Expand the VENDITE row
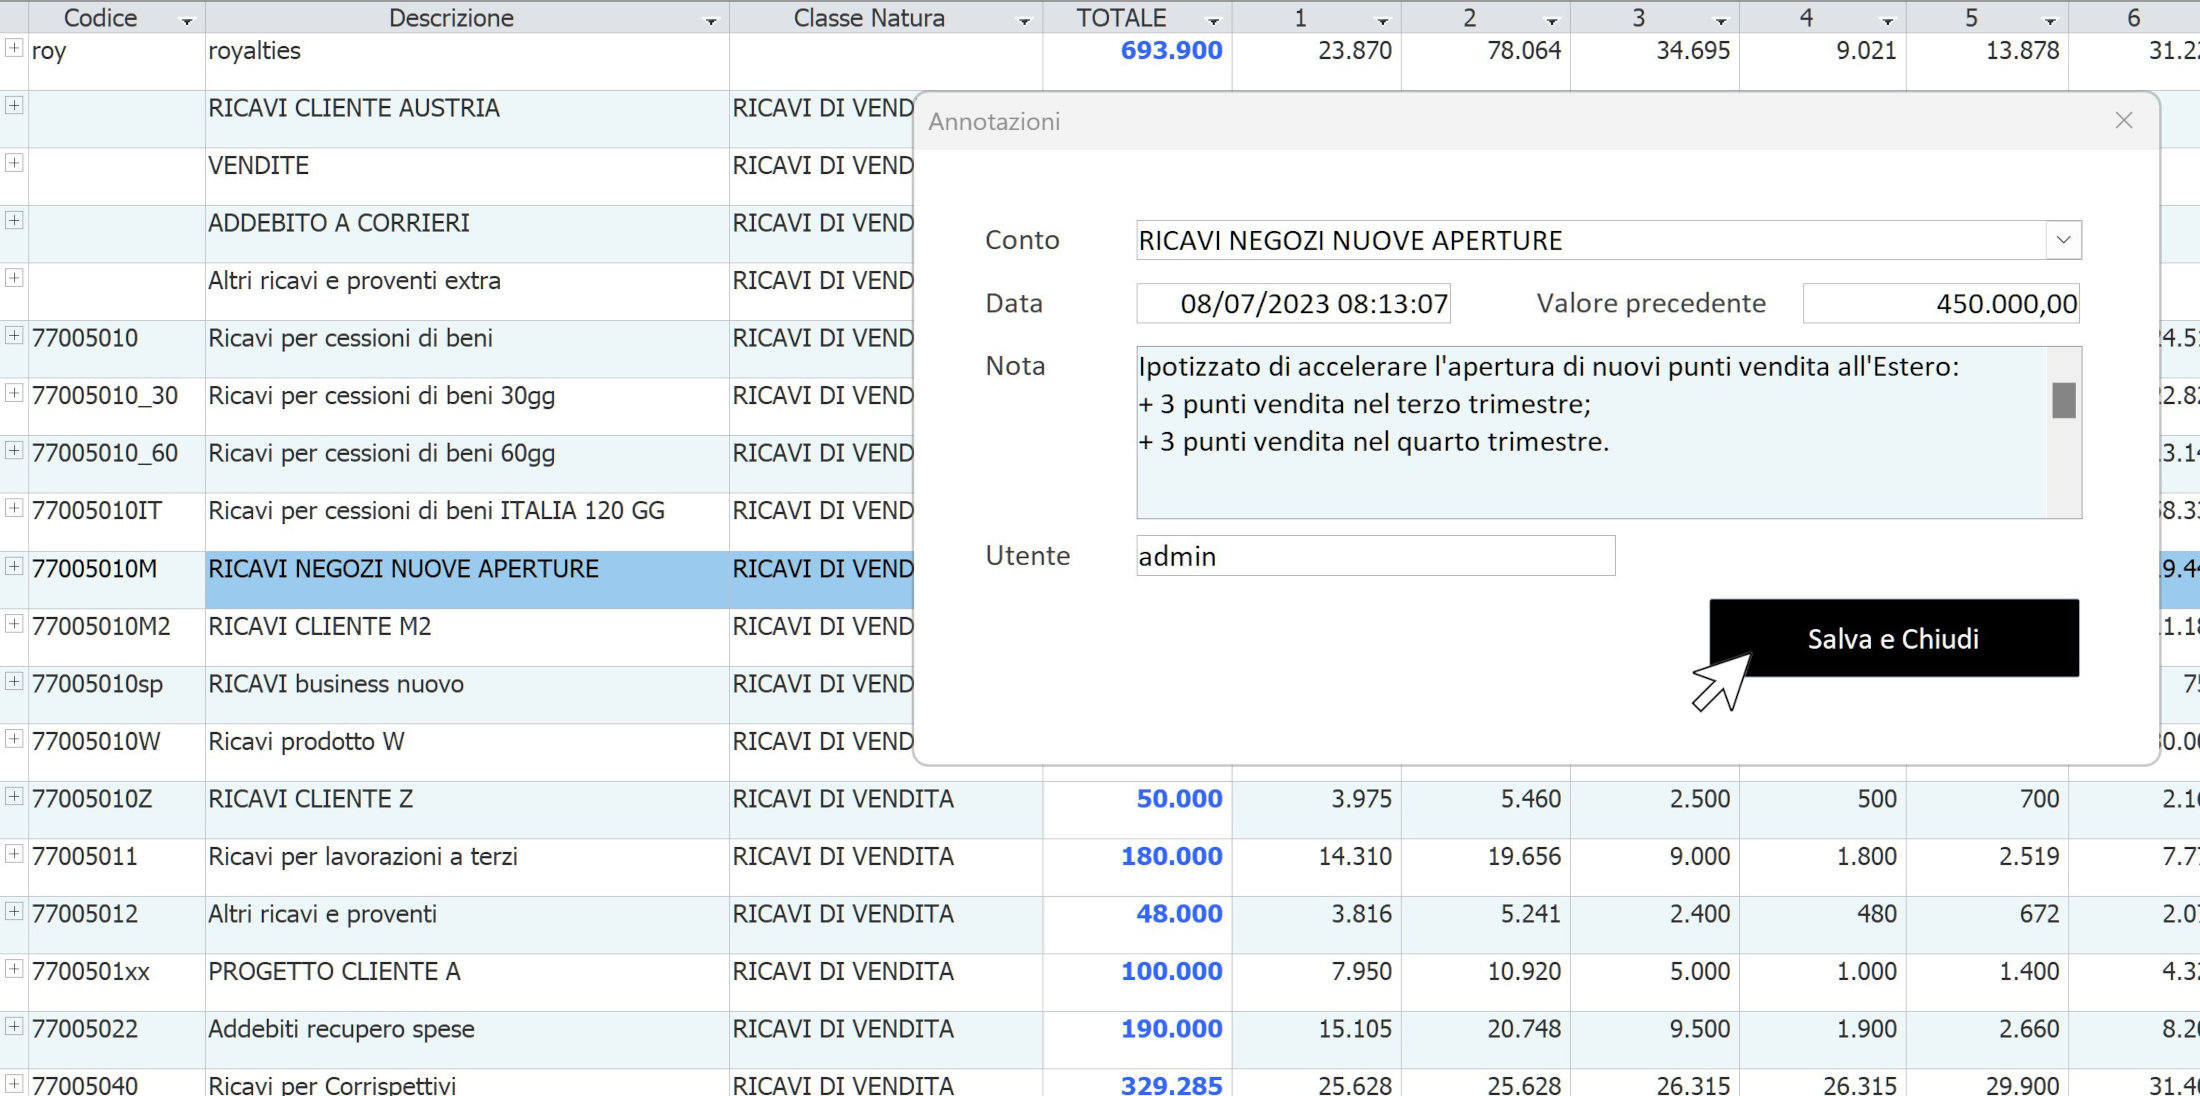Image resolution: width=2200 pixels, height=1096 pixels. pos(14,162)
